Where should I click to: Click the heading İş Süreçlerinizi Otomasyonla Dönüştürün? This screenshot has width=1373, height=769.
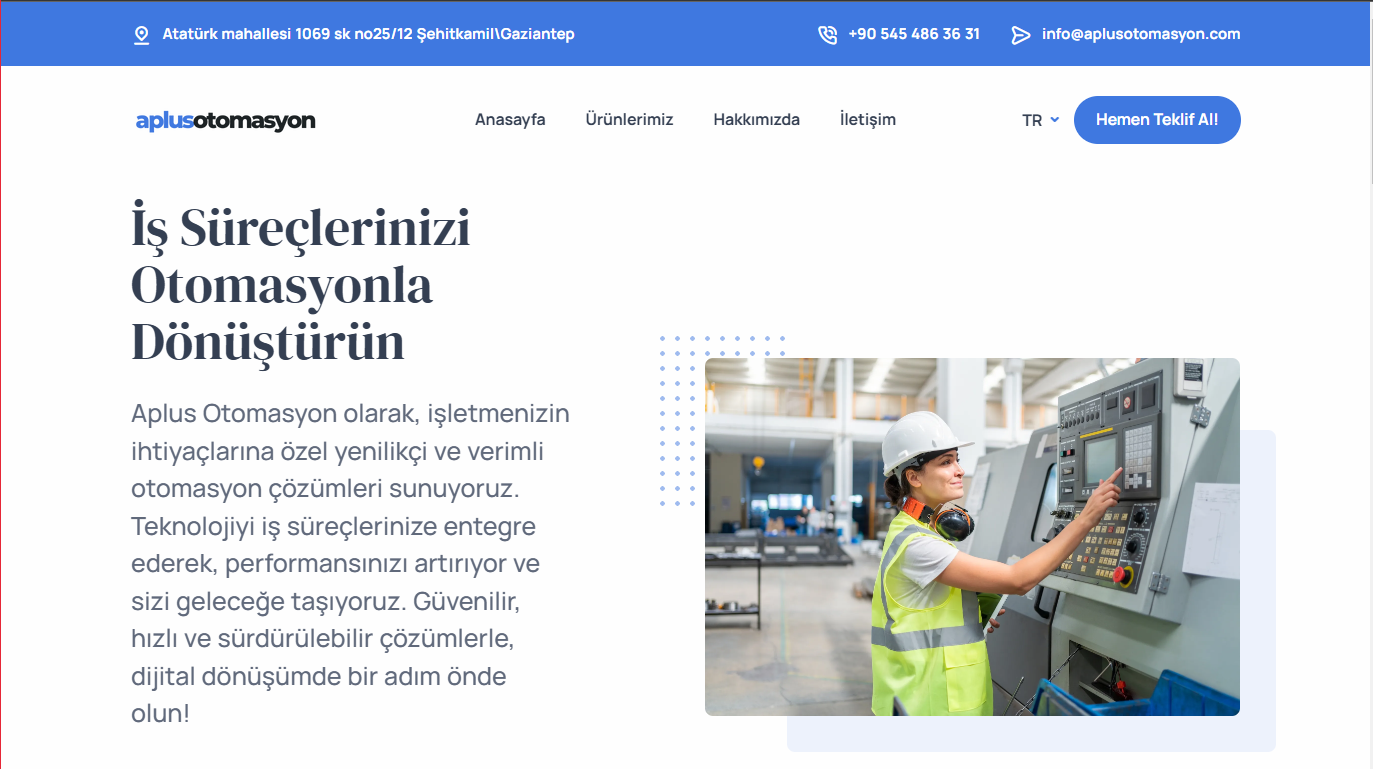[300, 285]
